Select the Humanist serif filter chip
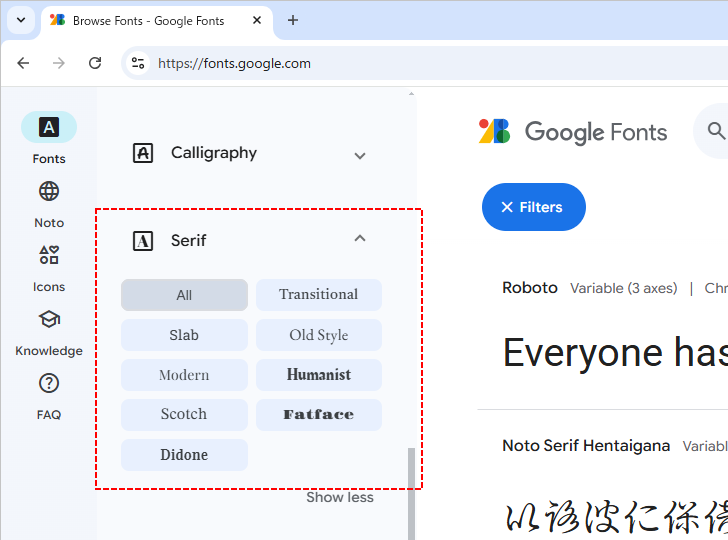Screen dimensions: 728x540 pos(318,375)
